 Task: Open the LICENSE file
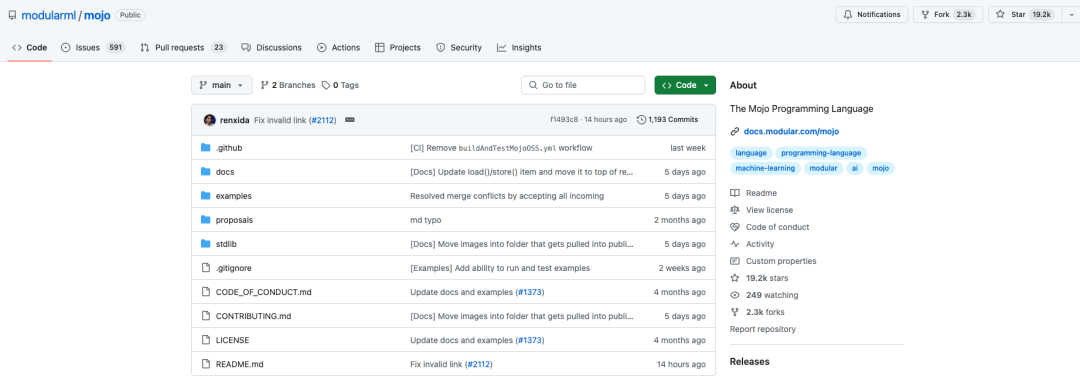click(x=232, y=340)
